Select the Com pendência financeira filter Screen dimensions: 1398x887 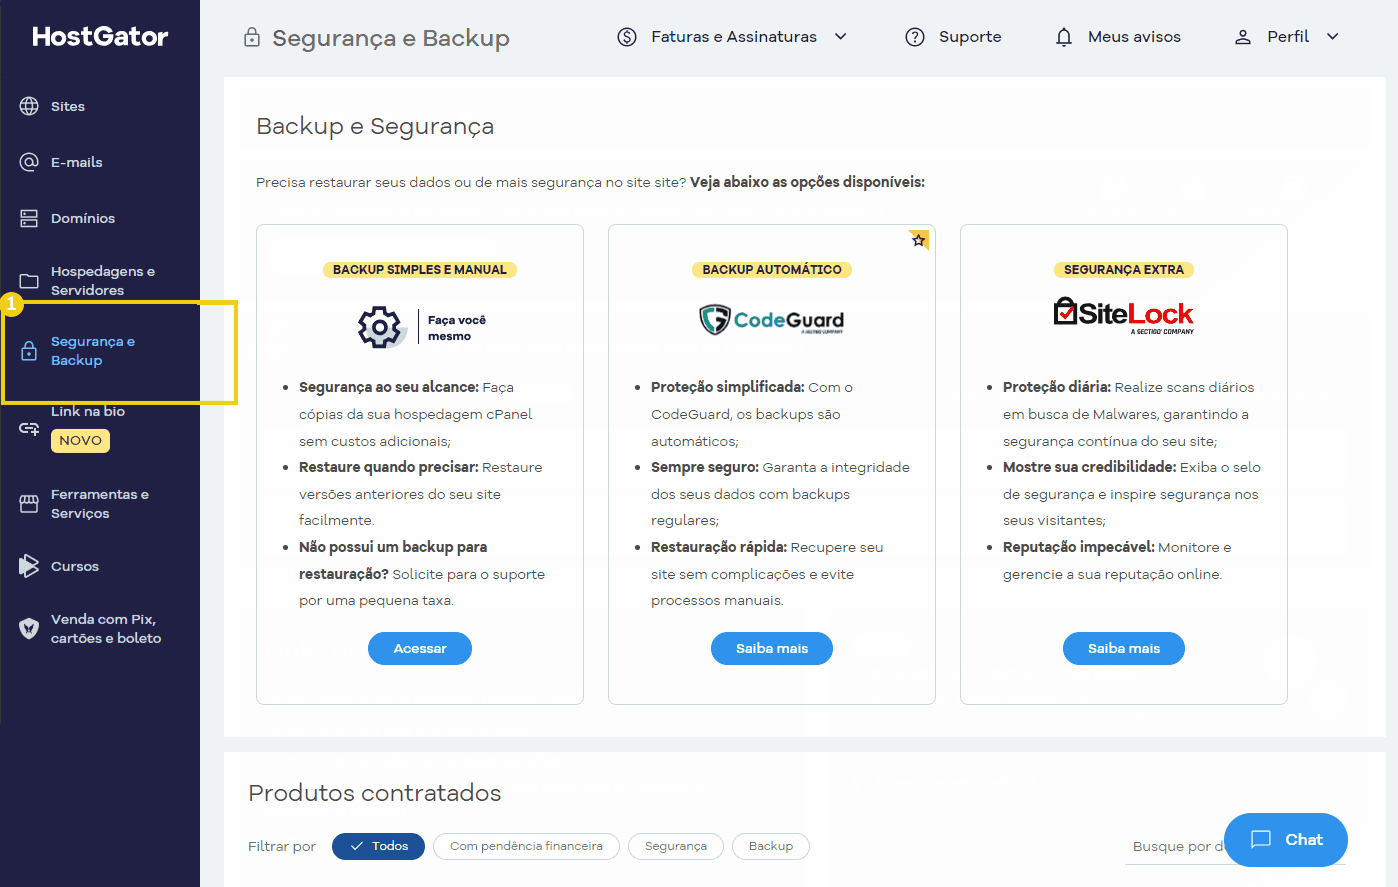526,846
